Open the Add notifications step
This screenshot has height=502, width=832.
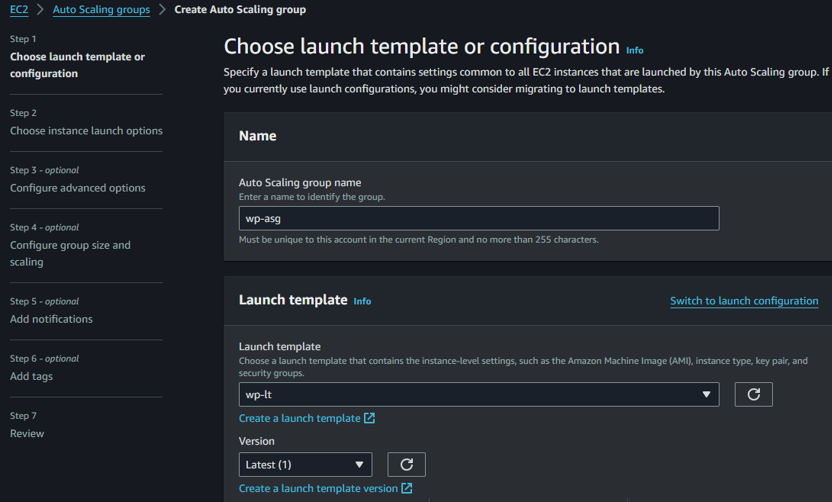point(51,319)
